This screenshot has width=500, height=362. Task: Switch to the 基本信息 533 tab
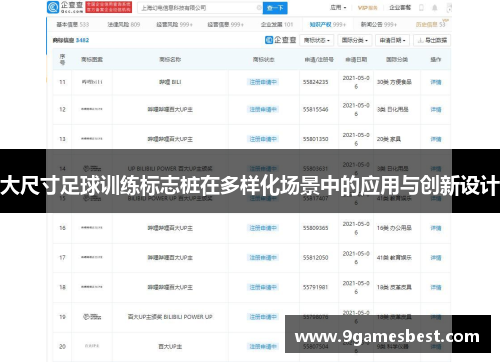click(x=73, y=24)
